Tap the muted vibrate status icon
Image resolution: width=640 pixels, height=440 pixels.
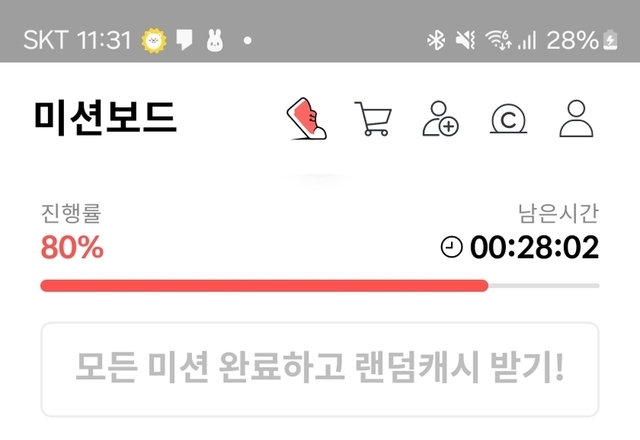point(465,40)
